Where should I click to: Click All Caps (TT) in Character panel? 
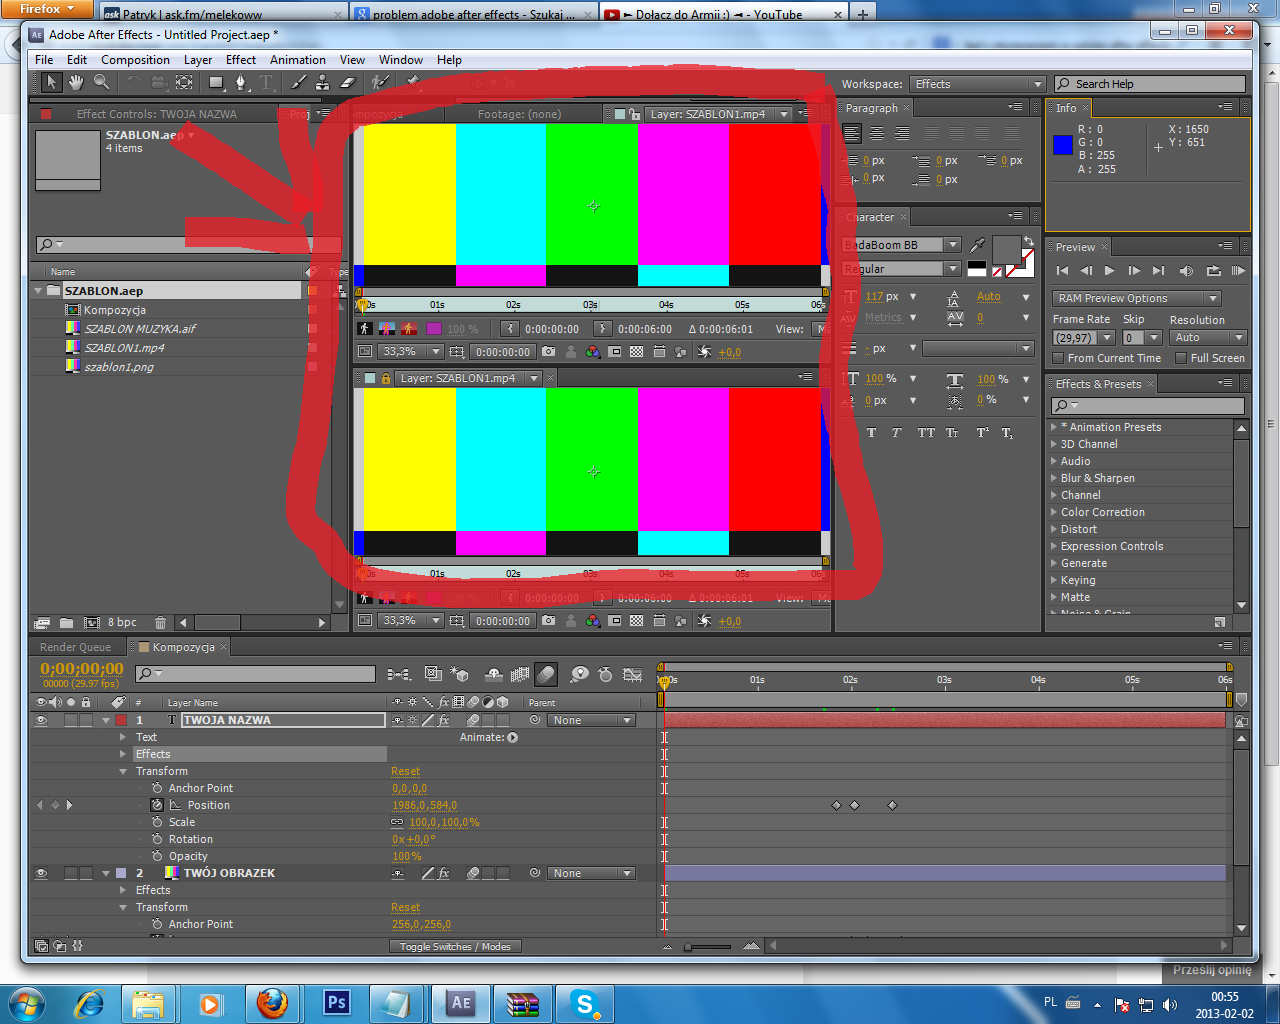tap(926, 433)
